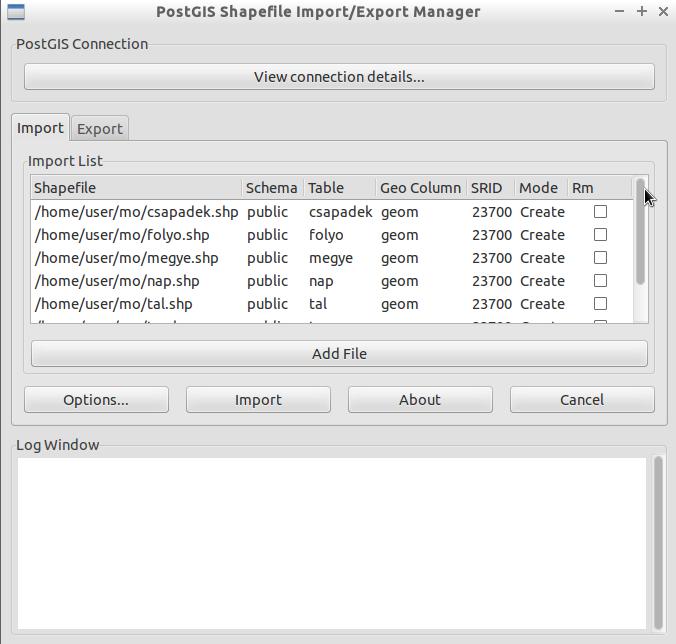Click the Schema column header

pos(272,188)
